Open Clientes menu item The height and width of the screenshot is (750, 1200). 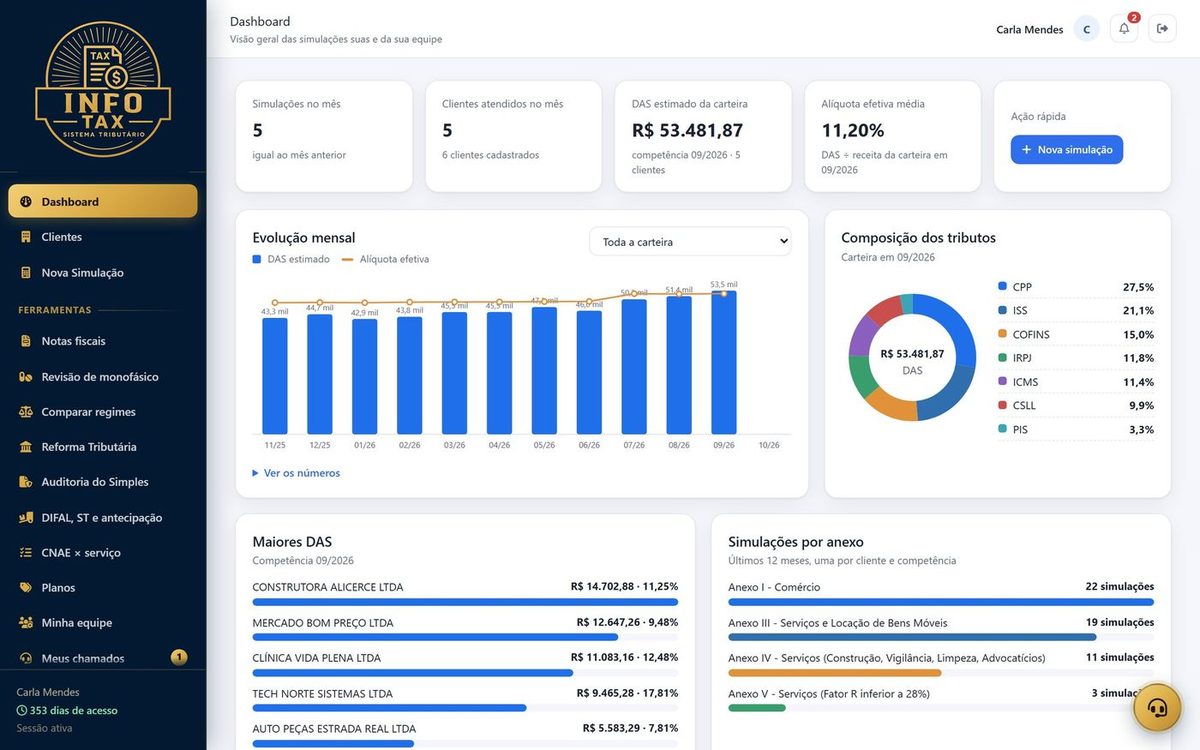(x=103, y=237)
